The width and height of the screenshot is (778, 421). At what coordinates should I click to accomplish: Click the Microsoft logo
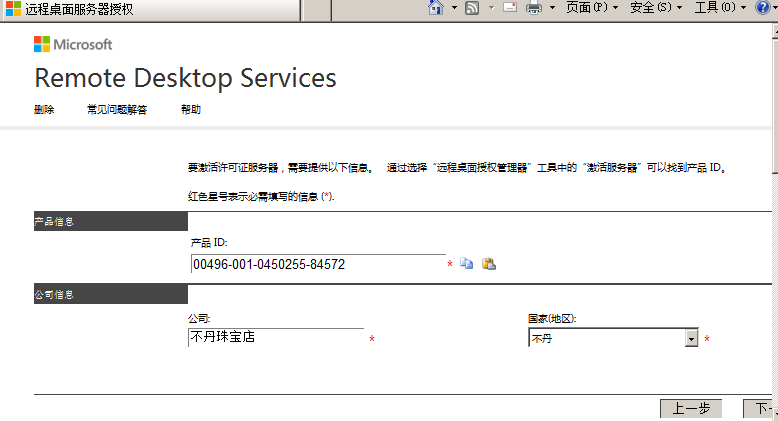pos(73,44)
